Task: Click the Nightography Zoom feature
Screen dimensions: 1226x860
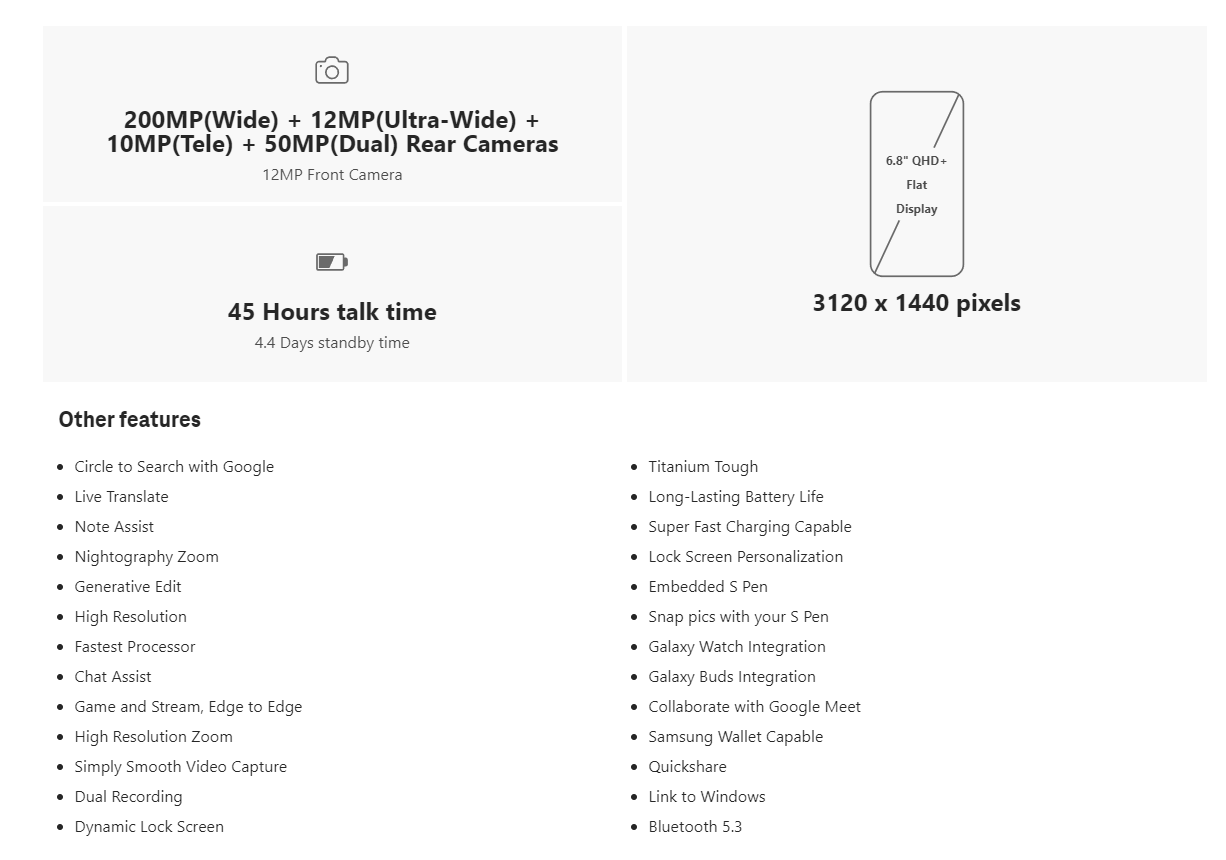Action: pyautogui.click(x=147, y=557)
